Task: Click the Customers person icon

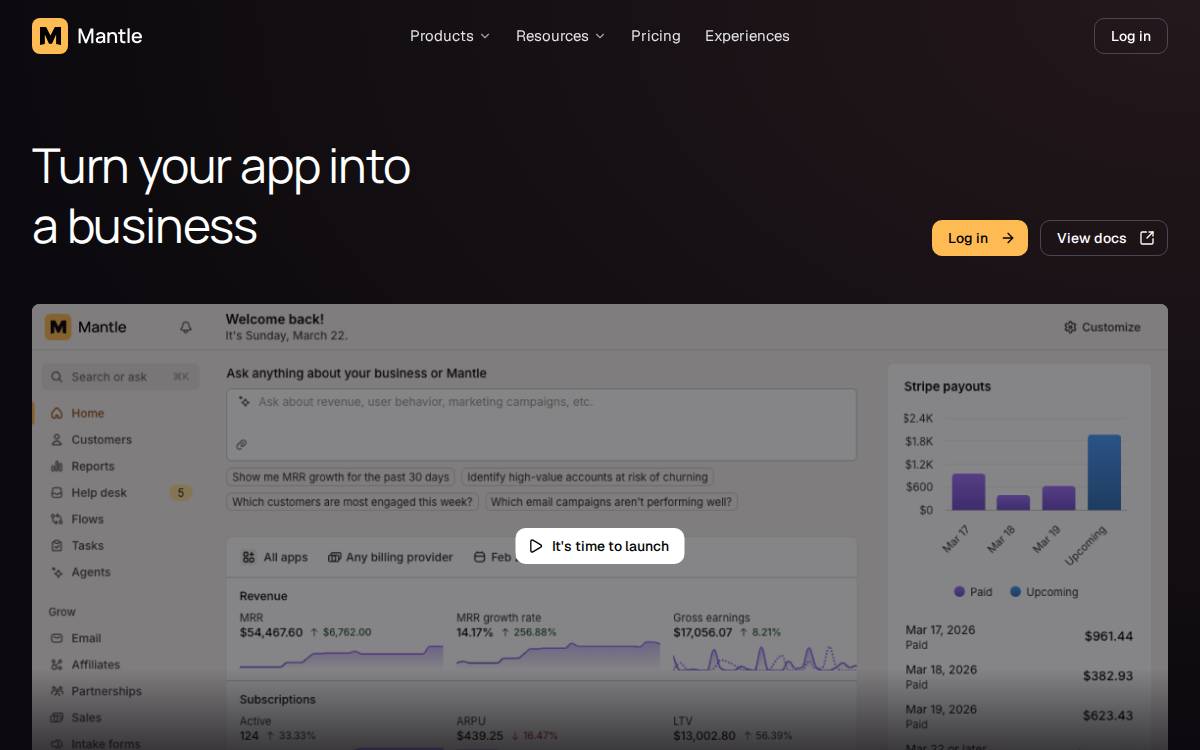Action: coord(57,440)
